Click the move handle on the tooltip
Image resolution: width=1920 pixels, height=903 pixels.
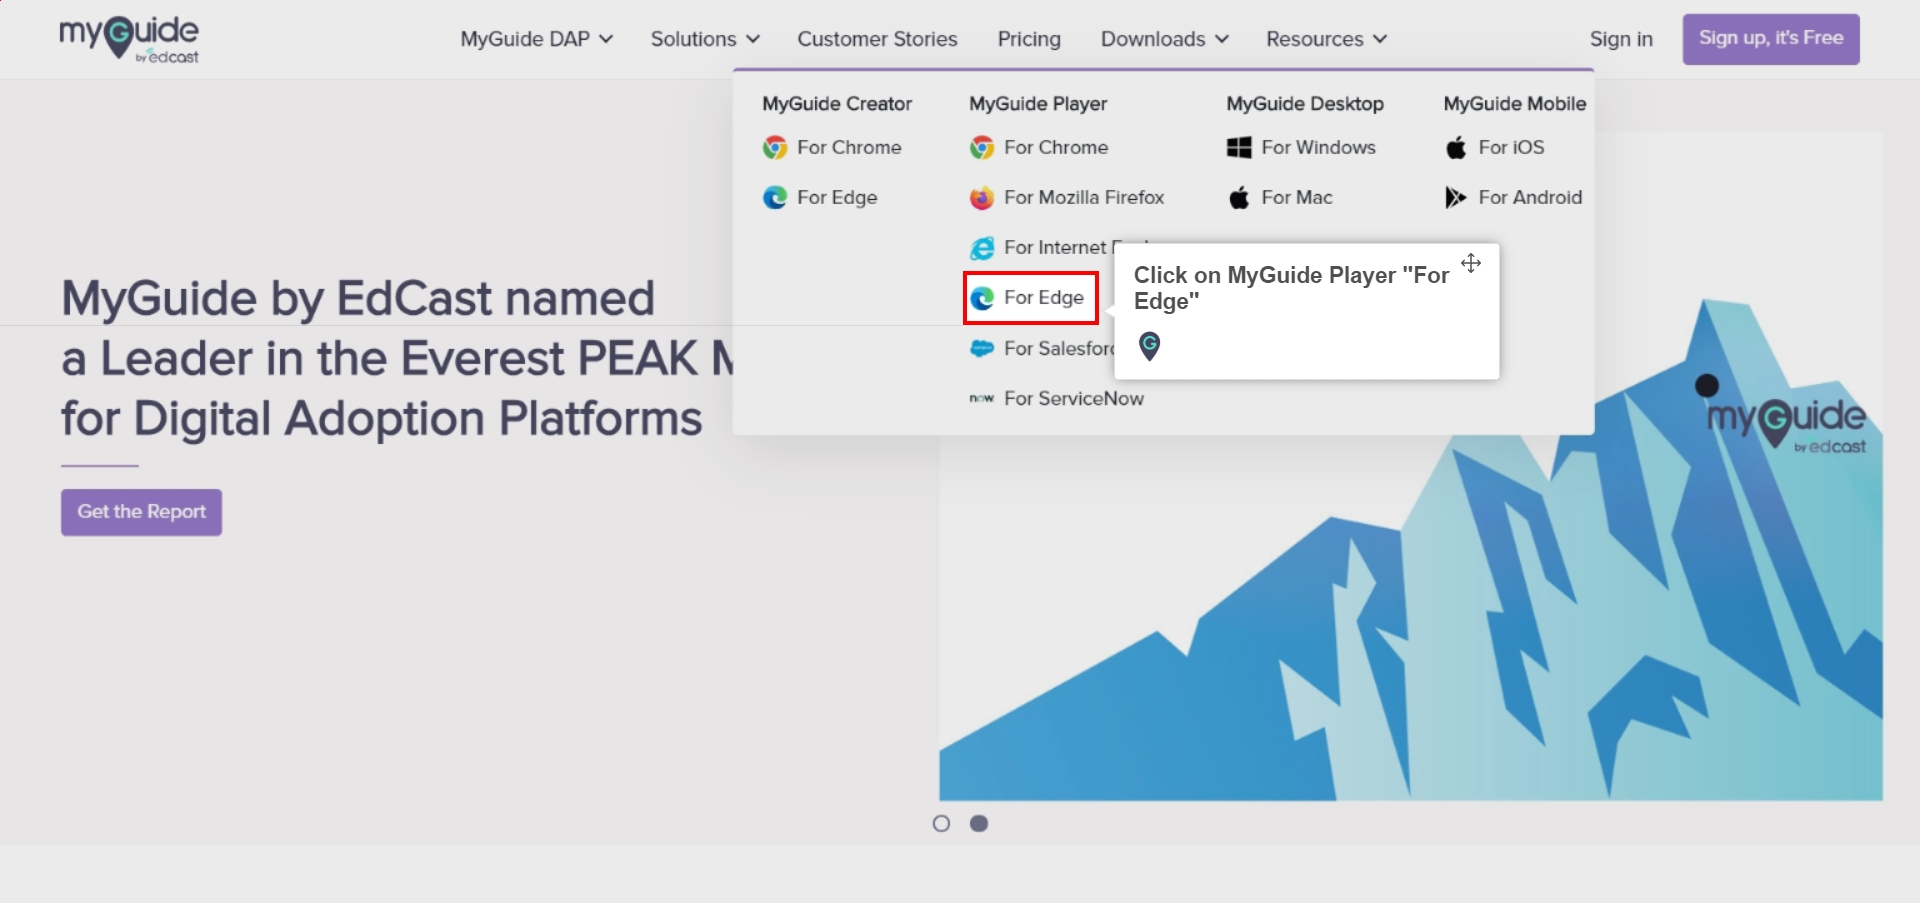tap(1471, 263)
